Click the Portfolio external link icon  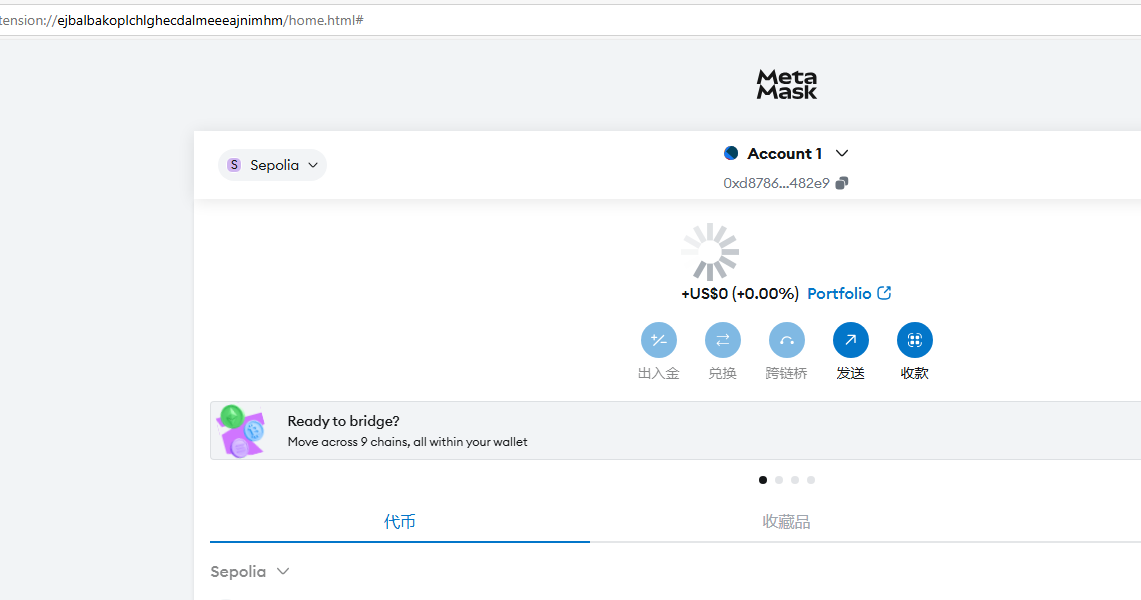pyautogui.click(x=884, y=293)
